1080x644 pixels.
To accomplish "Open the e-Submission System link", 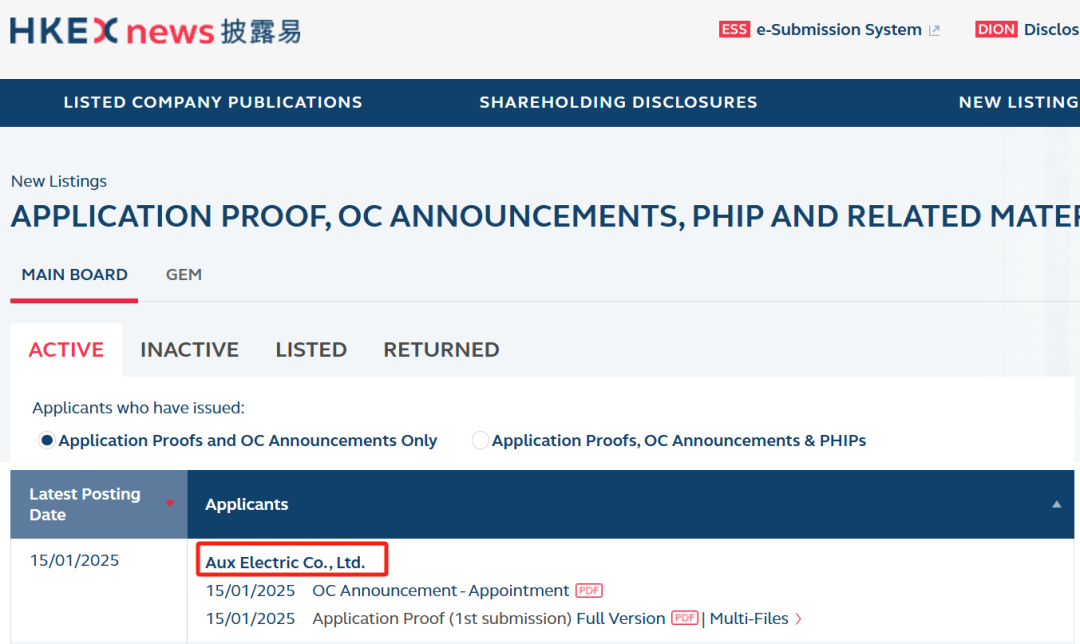I will pos(838,30).
